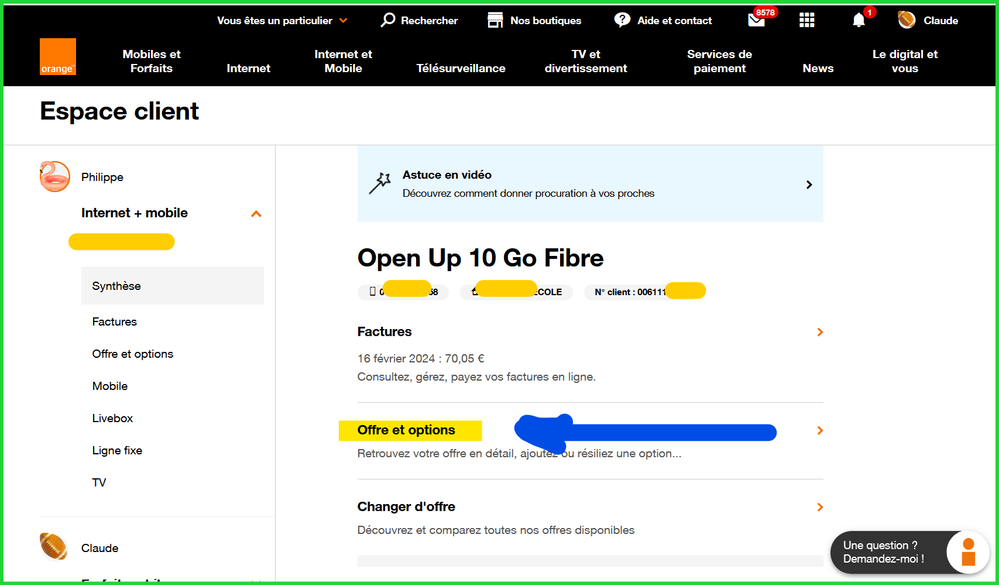Image resolution: width=999 pixels, height=585 pixels.
Task: Click the Espace client page heading
Action: (x=119, y=112)
